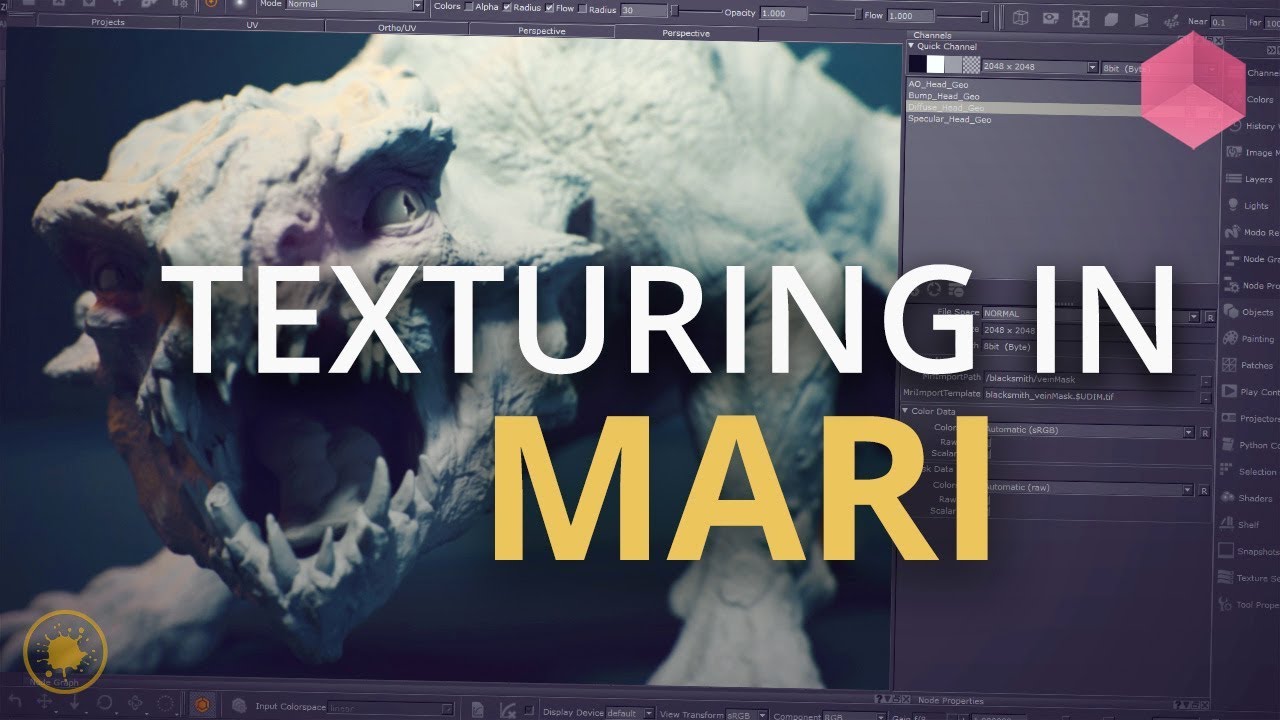Image resolution: width=1280 pixels, height=720 pixels.
Task: Open the Node Properties sidebar icon
Action: (x=1234, y=286)
